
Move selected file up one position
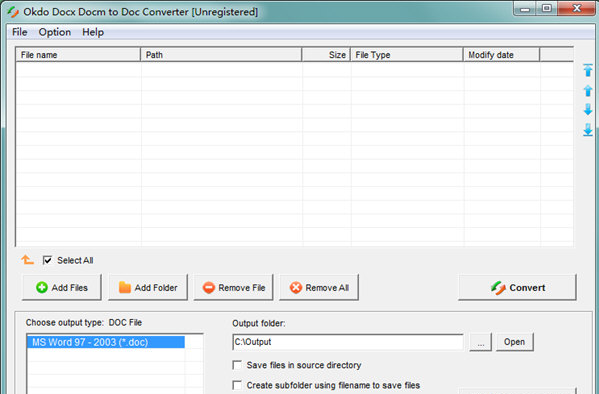[x=588, y=91]
